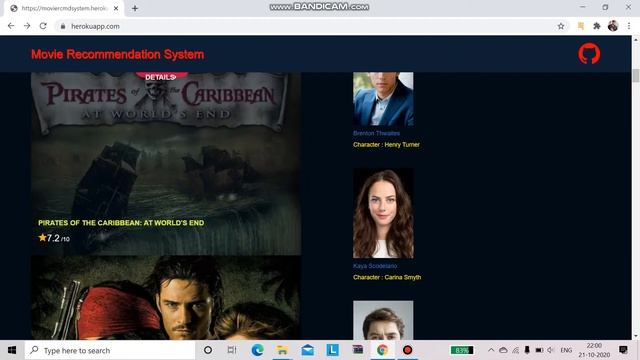This screenshot has height=360, width=640.
Task: Switch to Chrome in taskbar
Action: (382, 350)
